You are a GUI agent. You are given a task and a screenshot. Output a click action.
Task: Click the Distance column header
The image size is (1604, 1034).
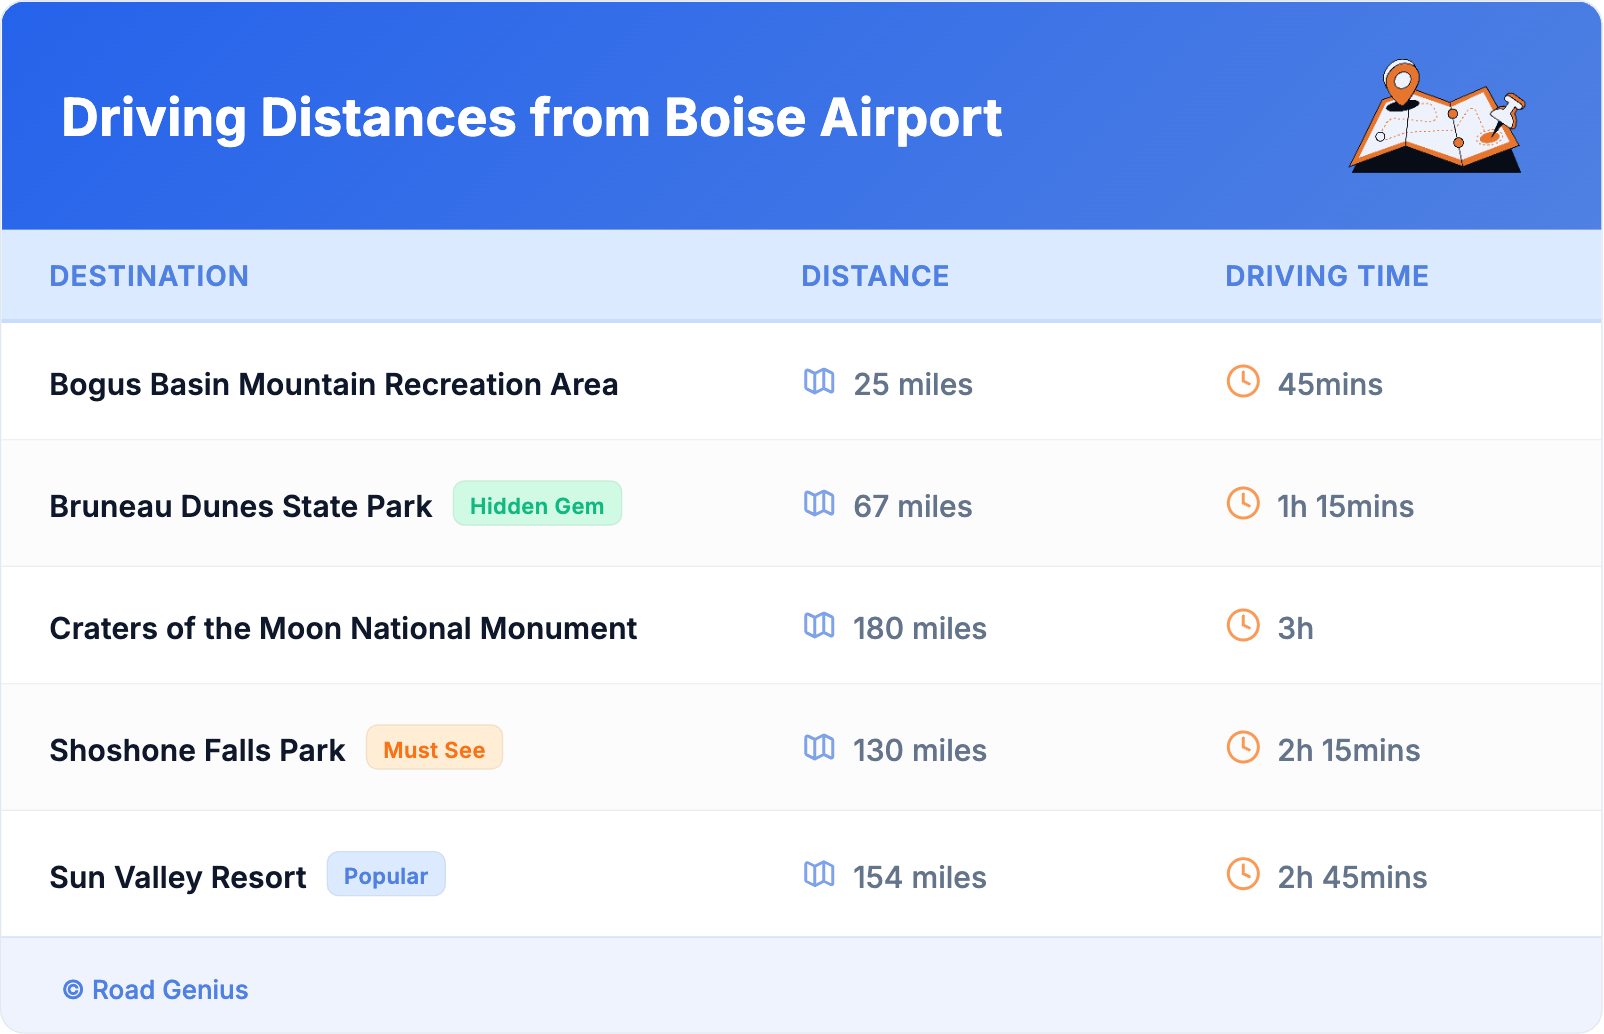[x=875, y=276]
